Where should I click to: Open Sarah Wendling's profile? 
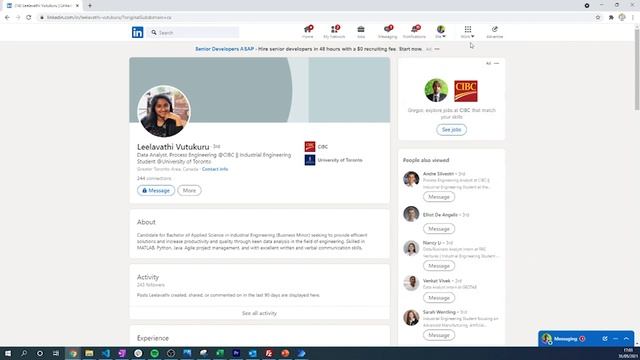tap(439, 312)
